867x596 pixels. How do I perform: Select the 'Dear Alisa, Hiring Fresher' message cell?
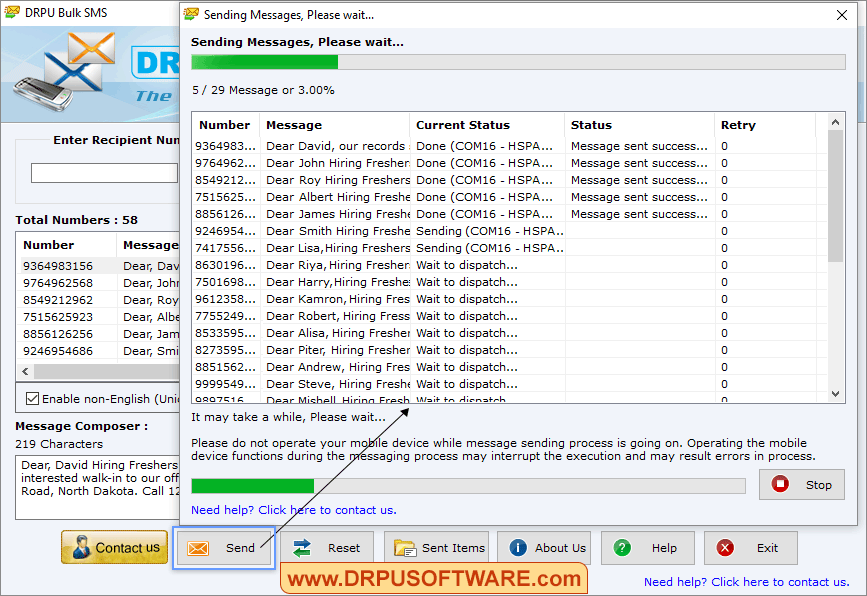click(336, 333)
